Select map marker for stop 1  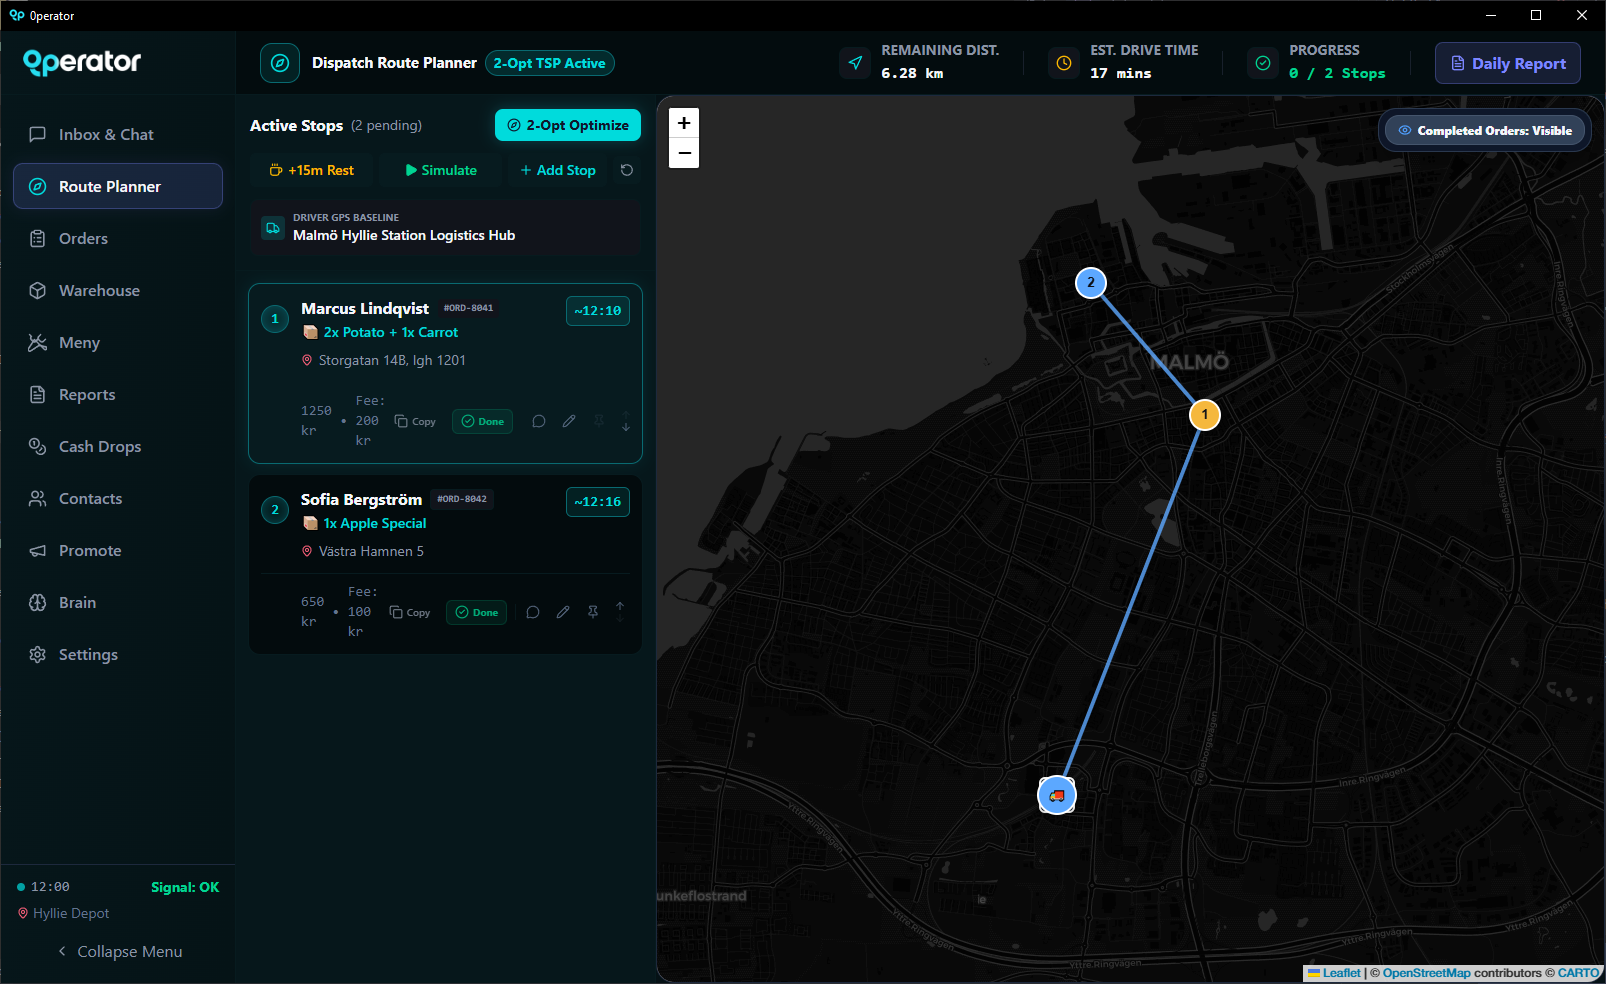point(1205,414)
